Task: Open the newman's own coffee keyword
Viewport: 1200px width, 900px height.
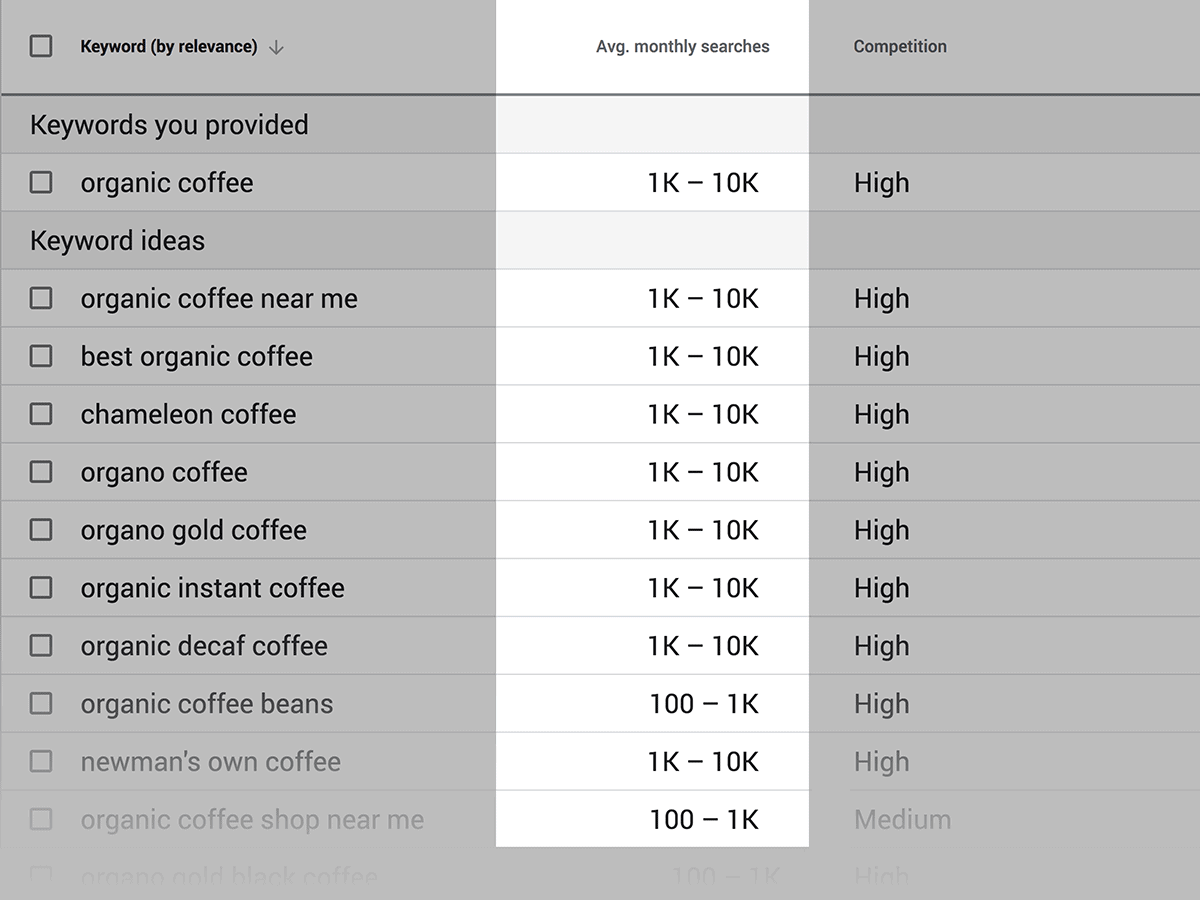Action: [210, 762]
